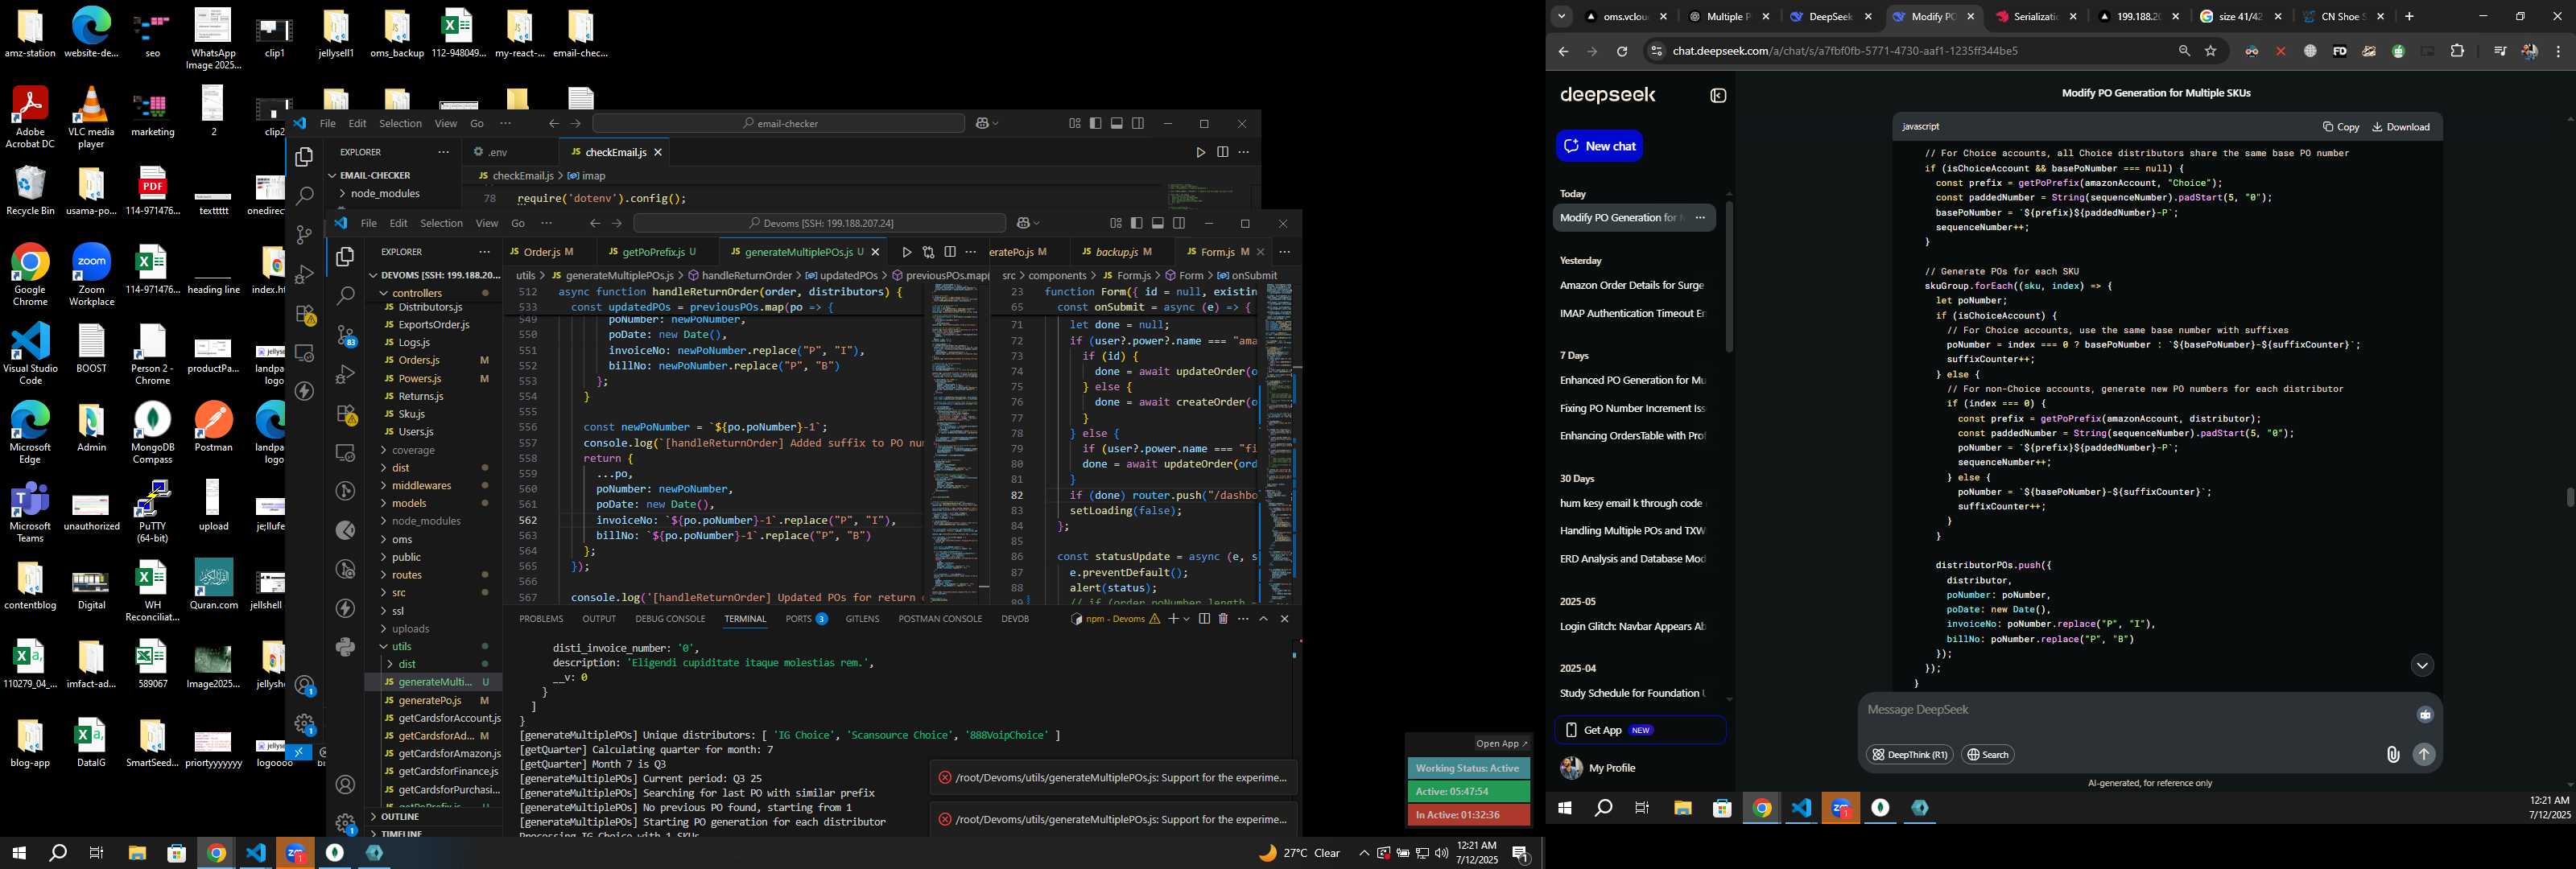The image size is (2576, 869).
Task: Toggle panel visibility in email-checker window
Action: pos(1117,124)
